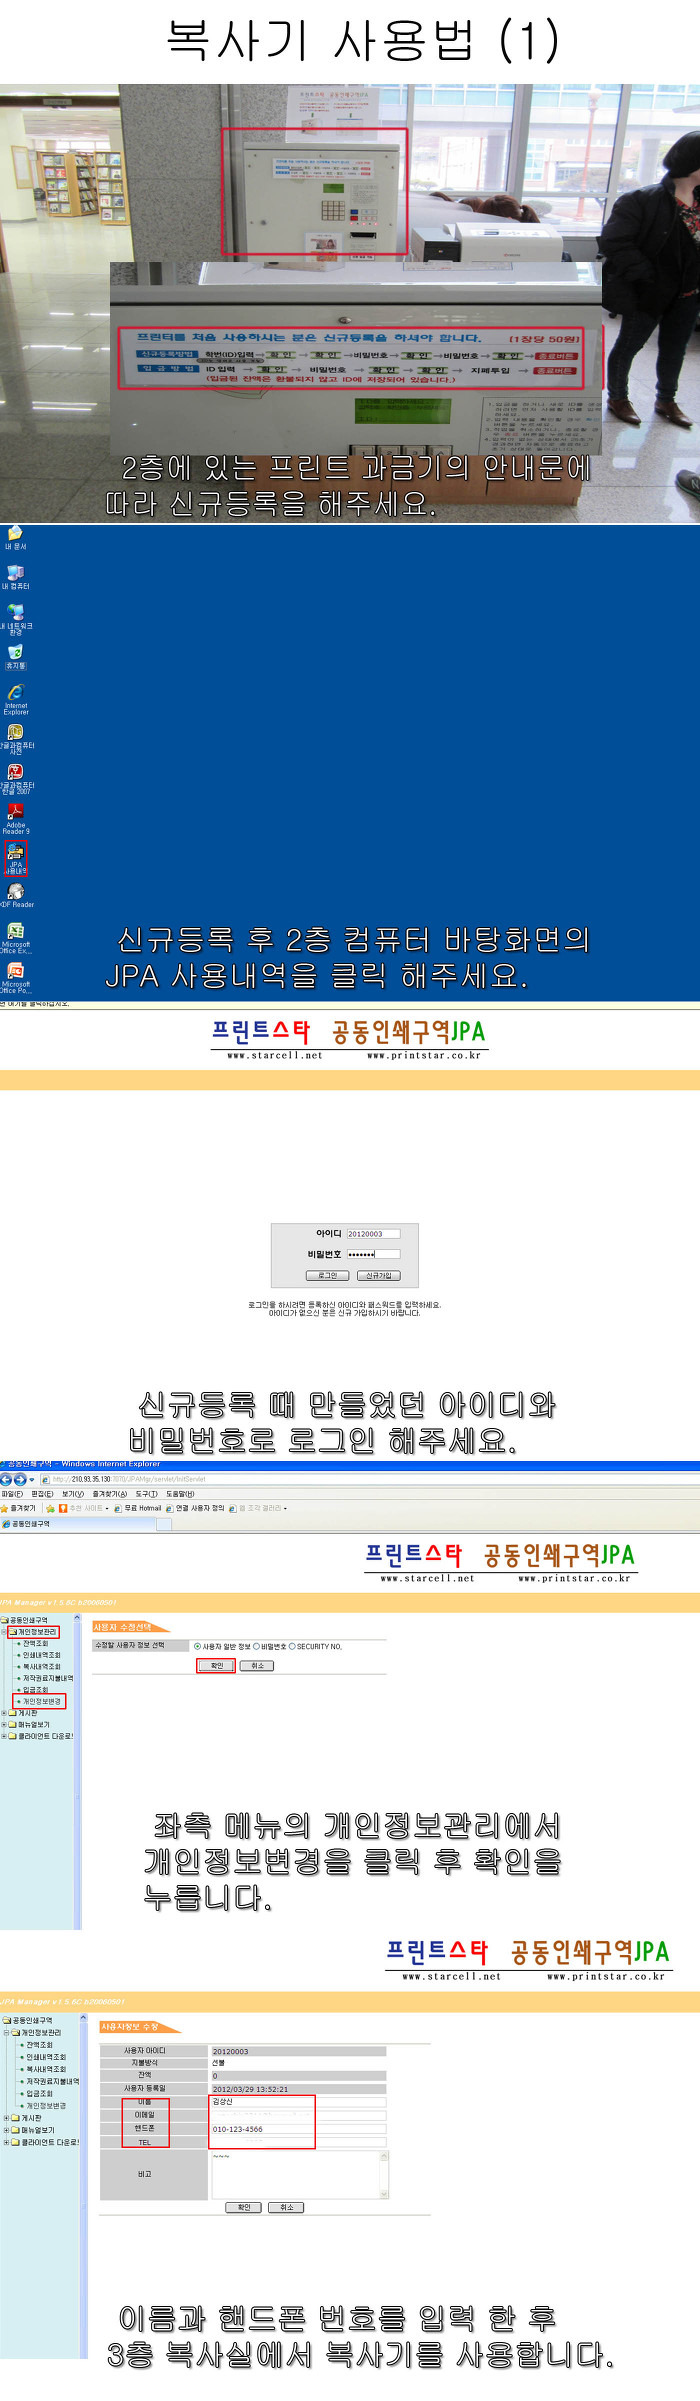Viewport: 700px width, 2401px height.
Task: Click the 신규가입 button
Action: click(379, 1275)
